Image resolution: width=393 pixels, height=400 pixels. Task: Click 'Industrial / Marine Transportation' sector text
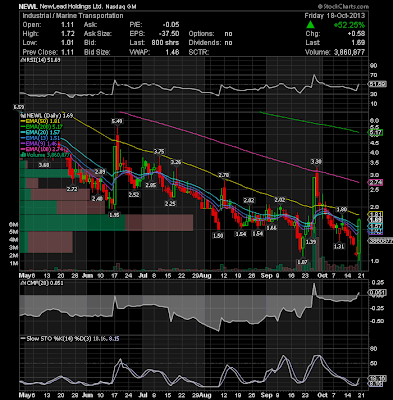pos(73,16)
